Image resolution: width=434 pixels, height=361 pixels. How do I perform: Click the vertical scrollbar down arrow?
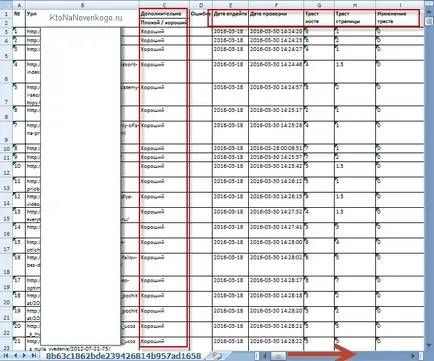429,346
